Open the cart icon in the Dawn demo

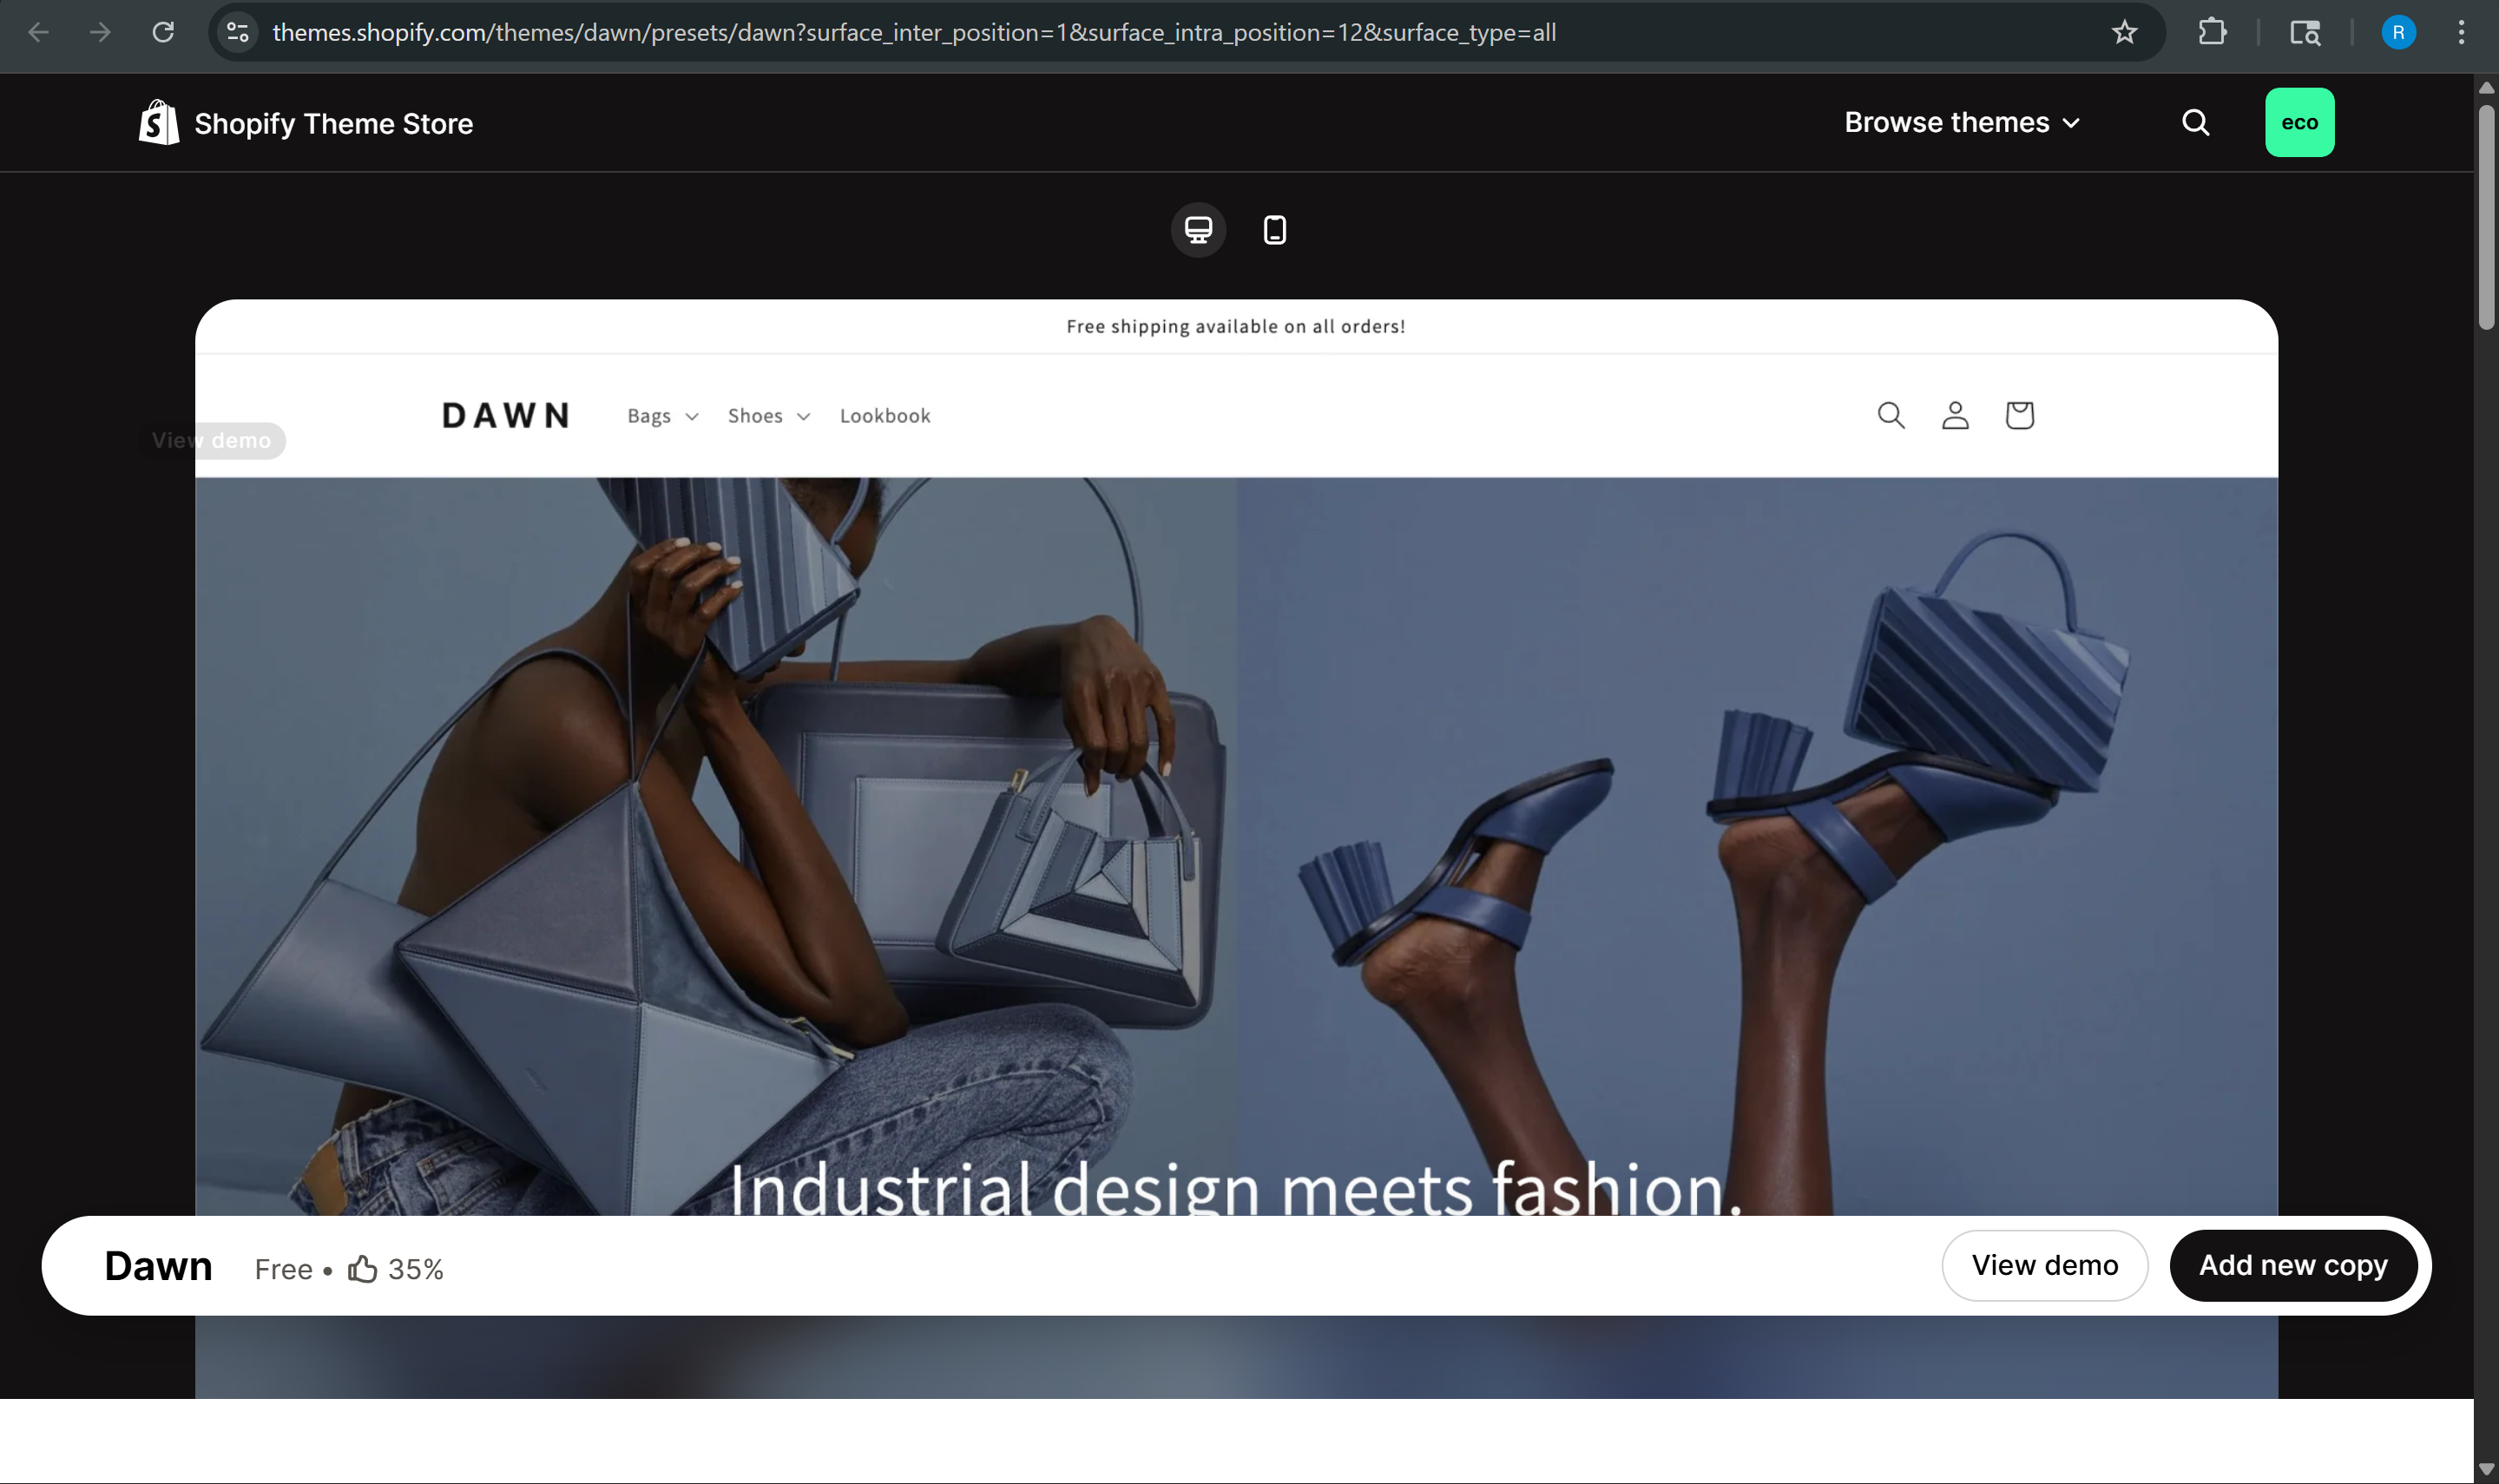point(2018,414)
